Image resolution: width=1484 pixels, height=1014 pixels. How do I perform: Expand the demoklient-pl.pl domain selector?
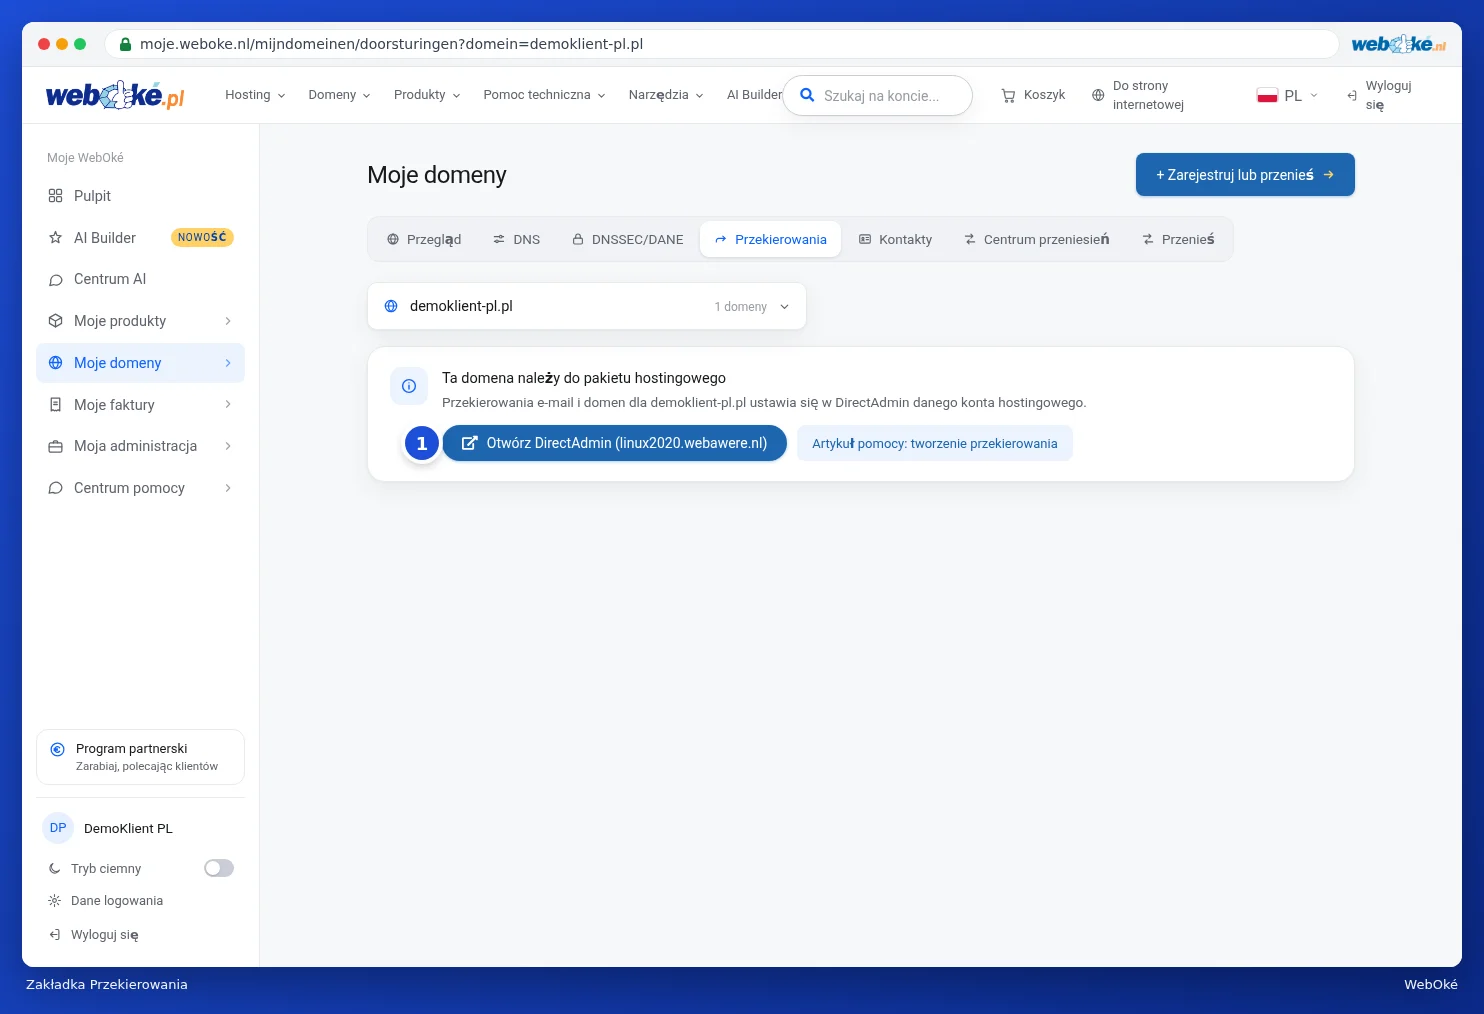(587, 306)
